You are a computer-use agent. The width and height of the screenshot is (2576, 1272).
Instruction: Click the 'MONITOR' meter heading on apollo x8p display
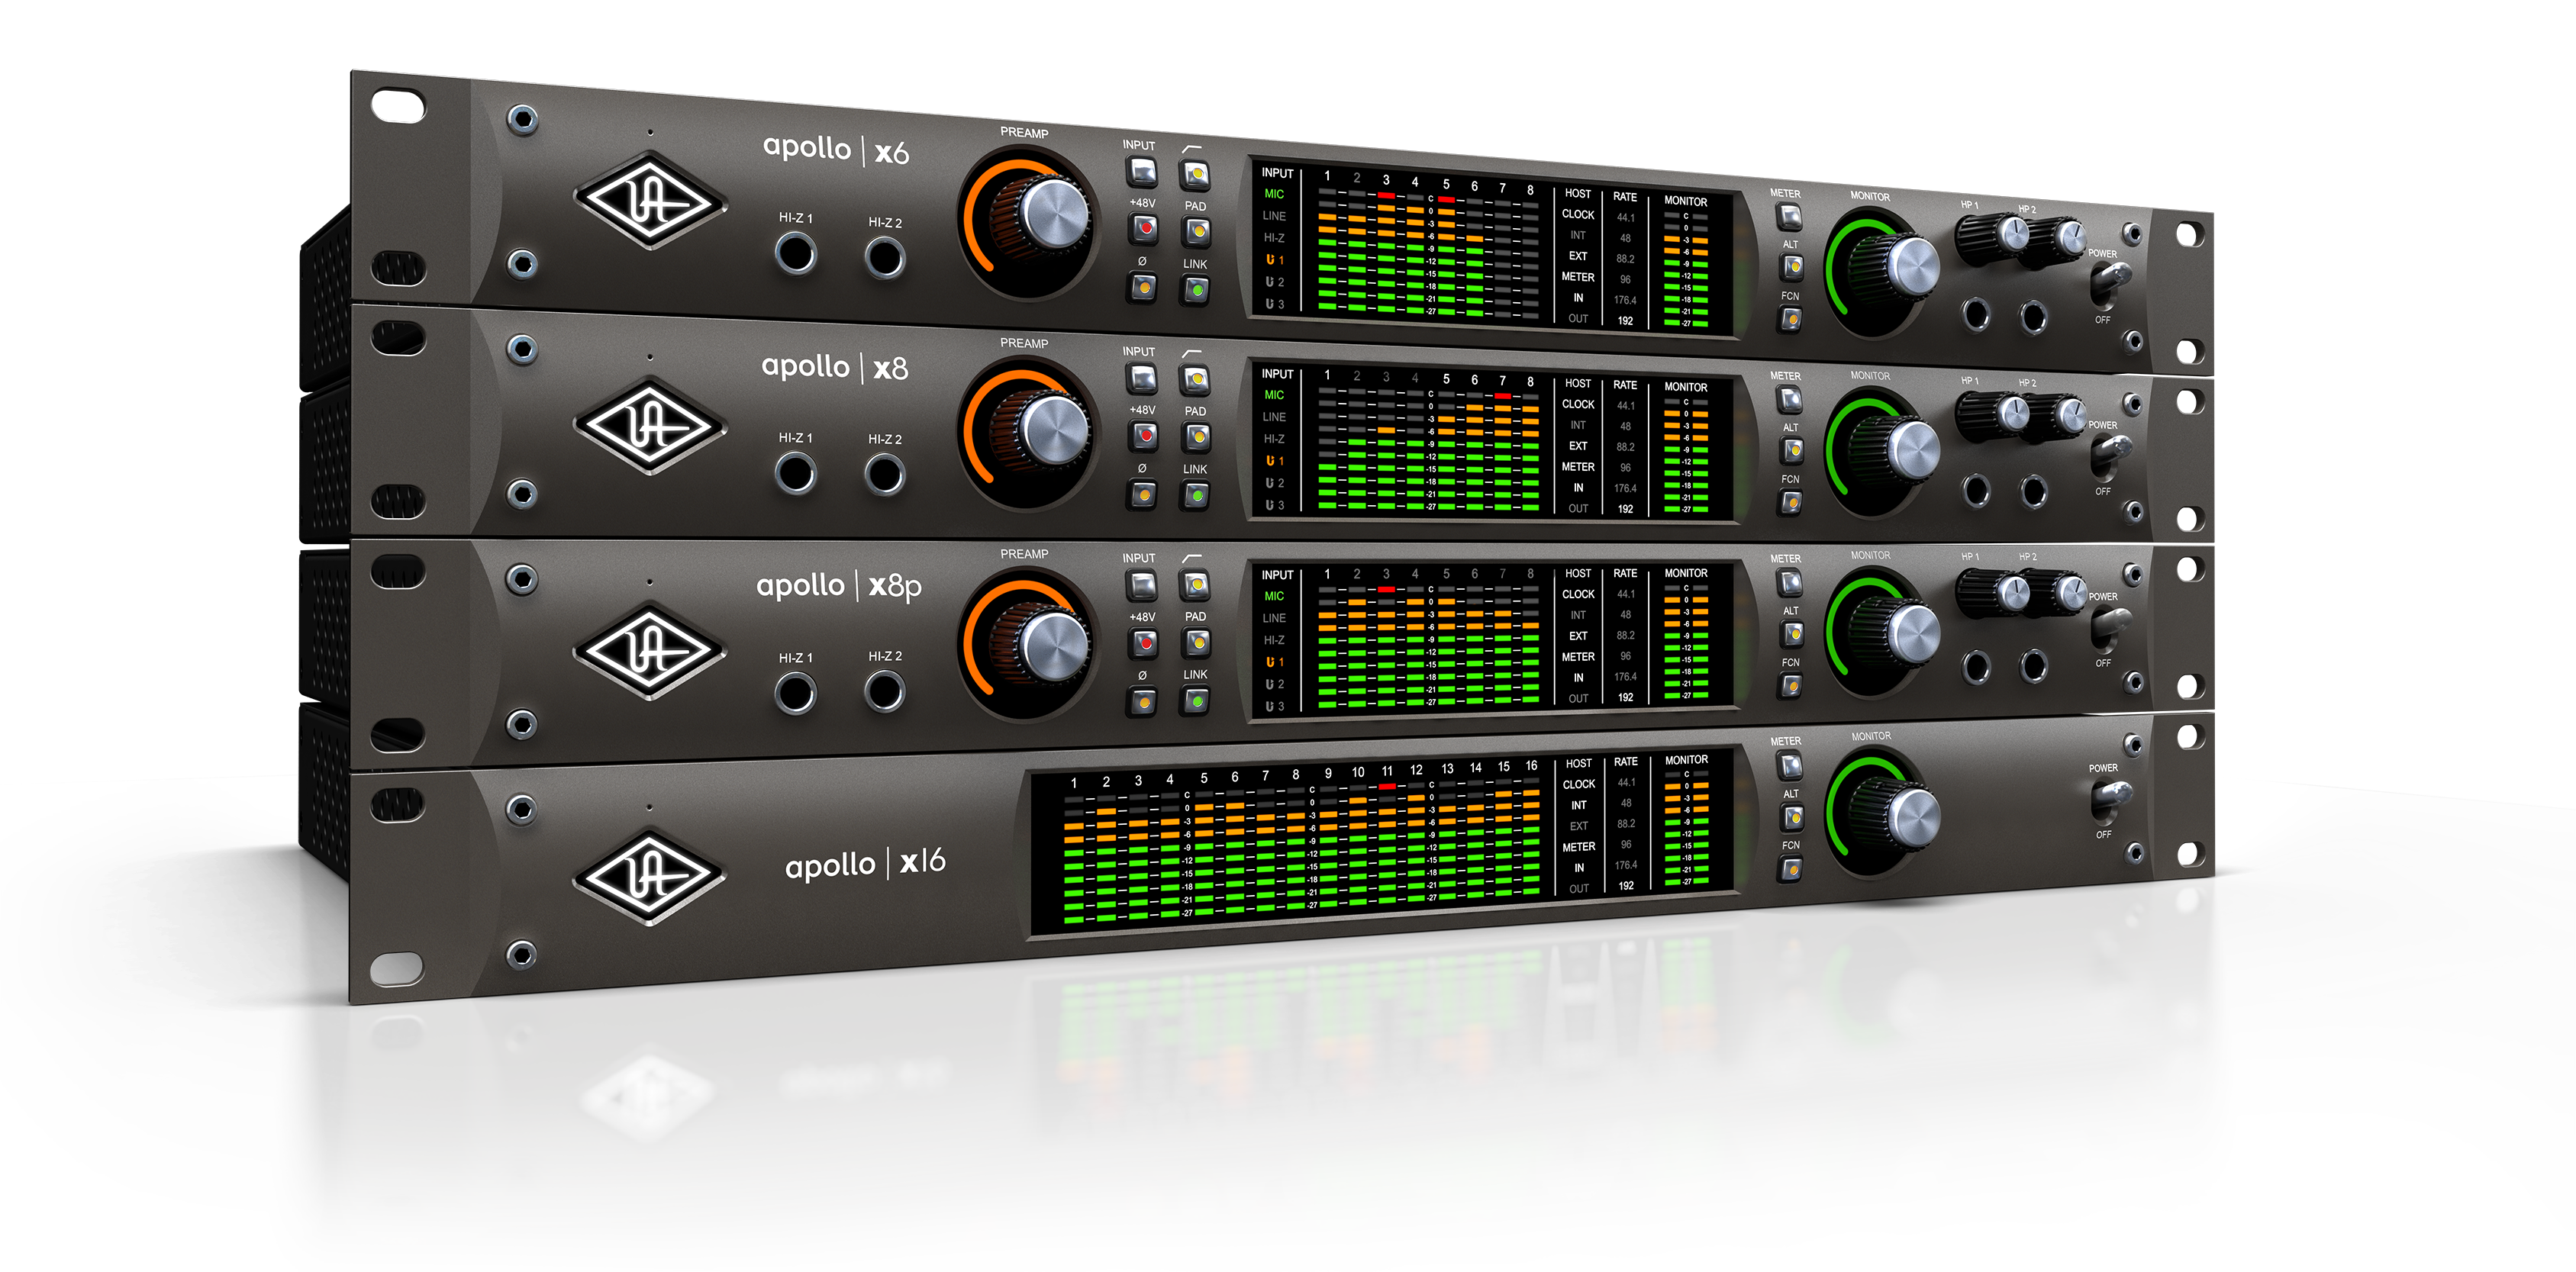1686,573
